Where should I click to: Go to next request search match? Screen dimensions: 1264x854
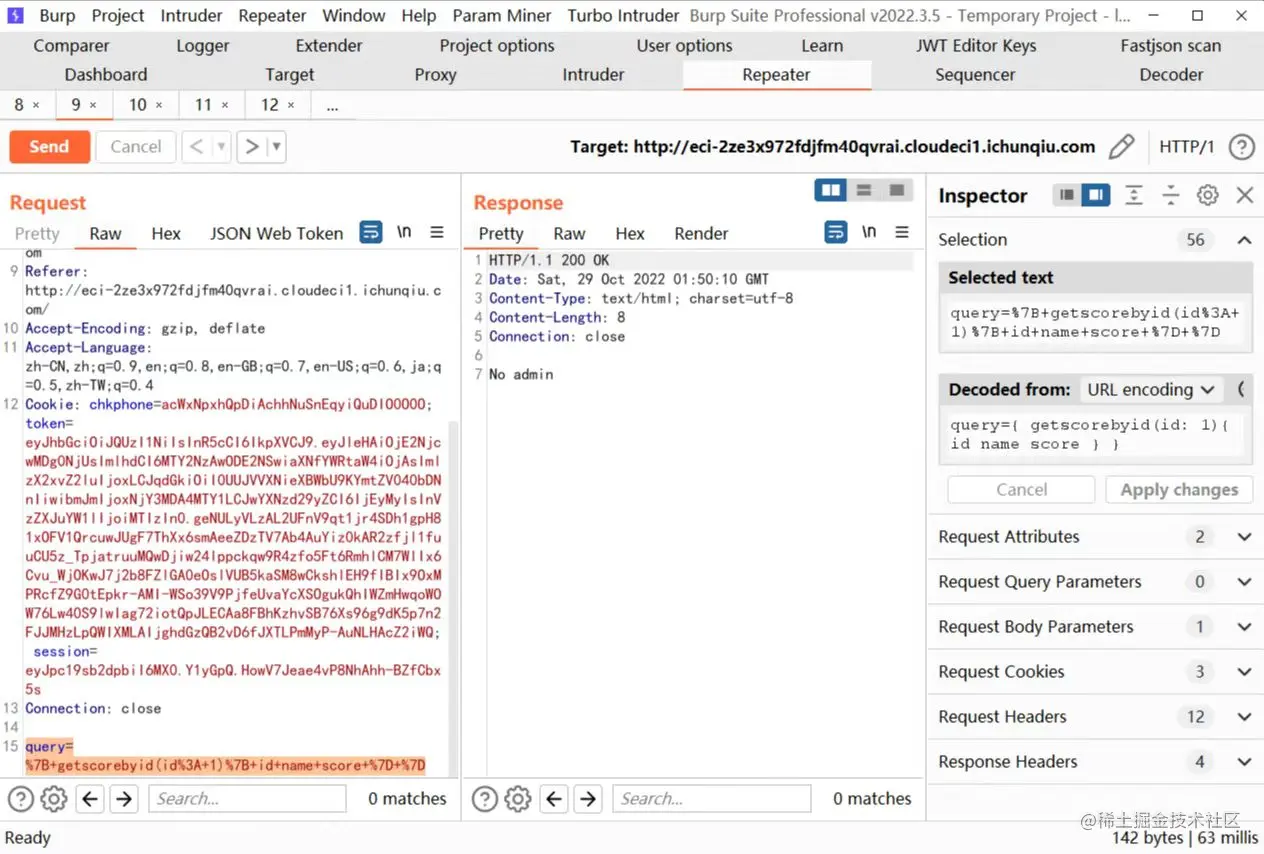(124, 798)
